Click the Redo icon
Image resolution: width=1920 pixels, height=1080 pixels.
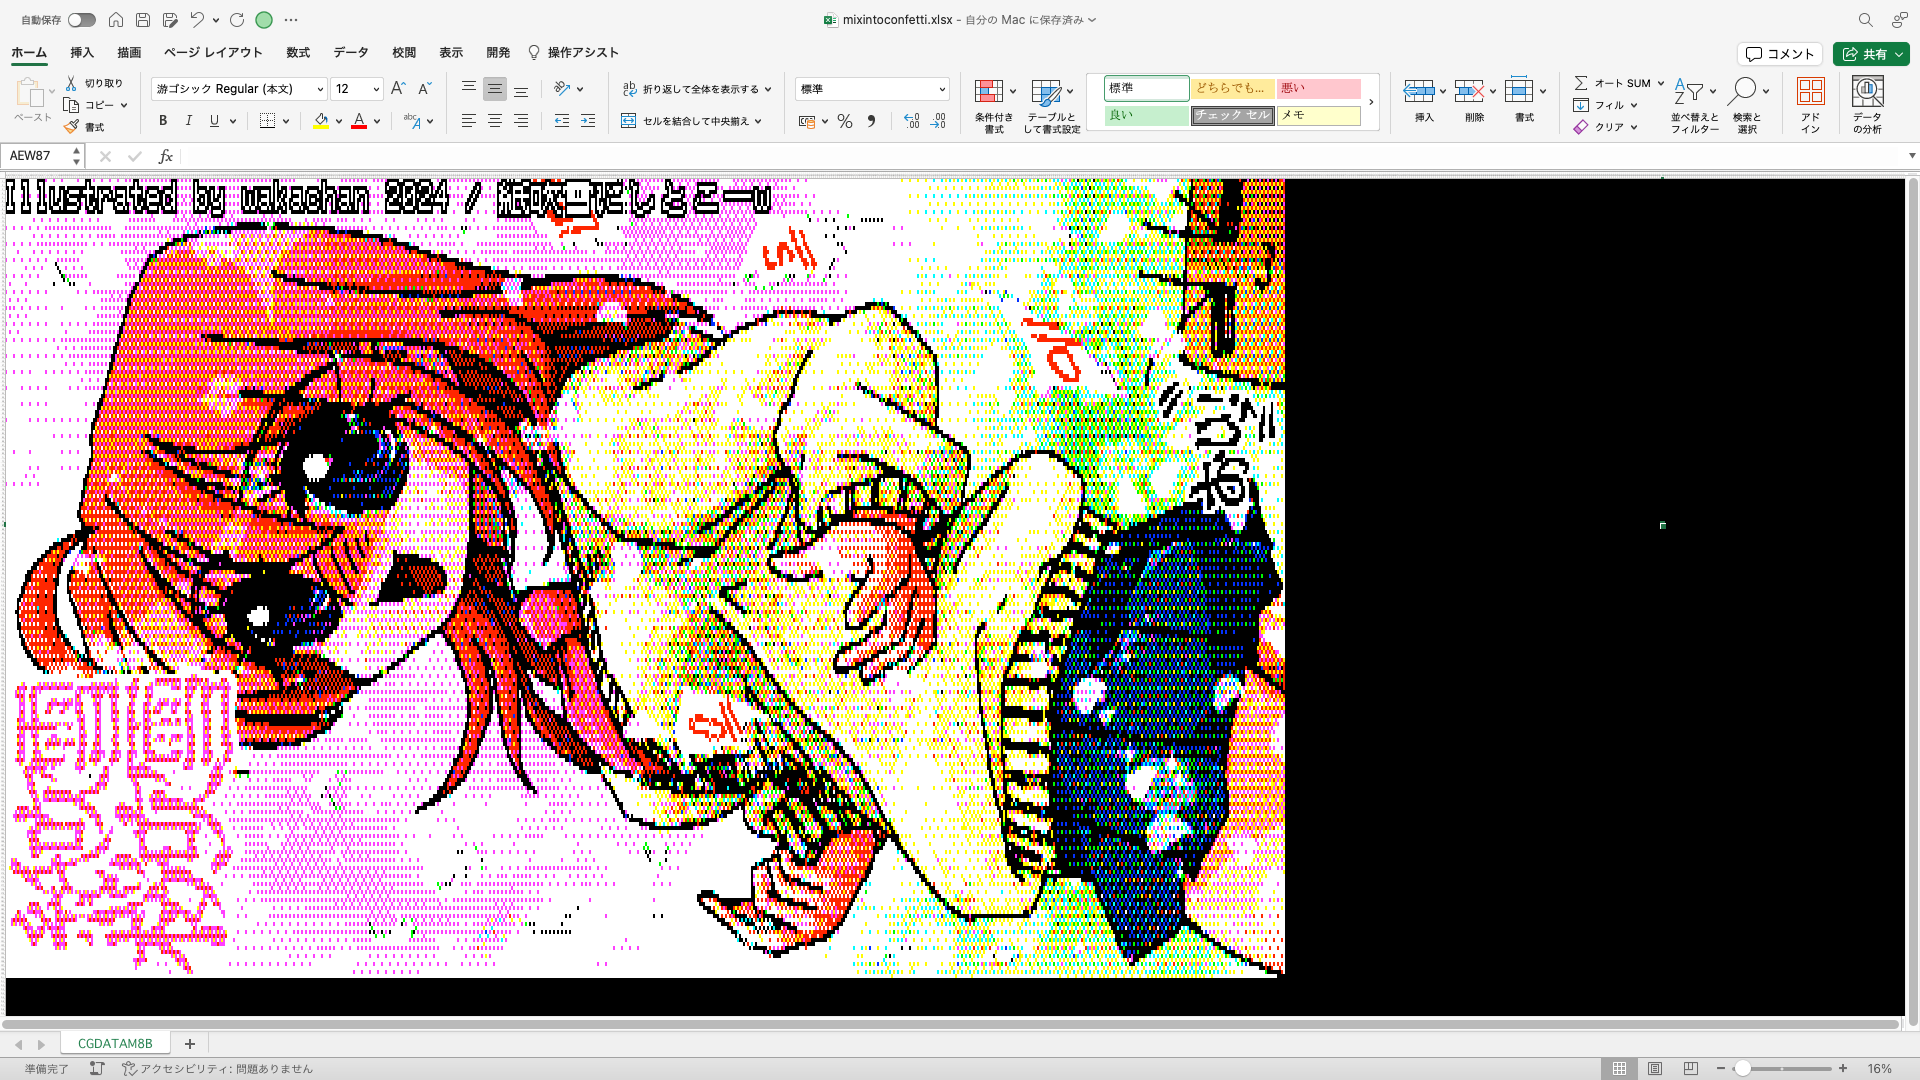coord(237,20)
